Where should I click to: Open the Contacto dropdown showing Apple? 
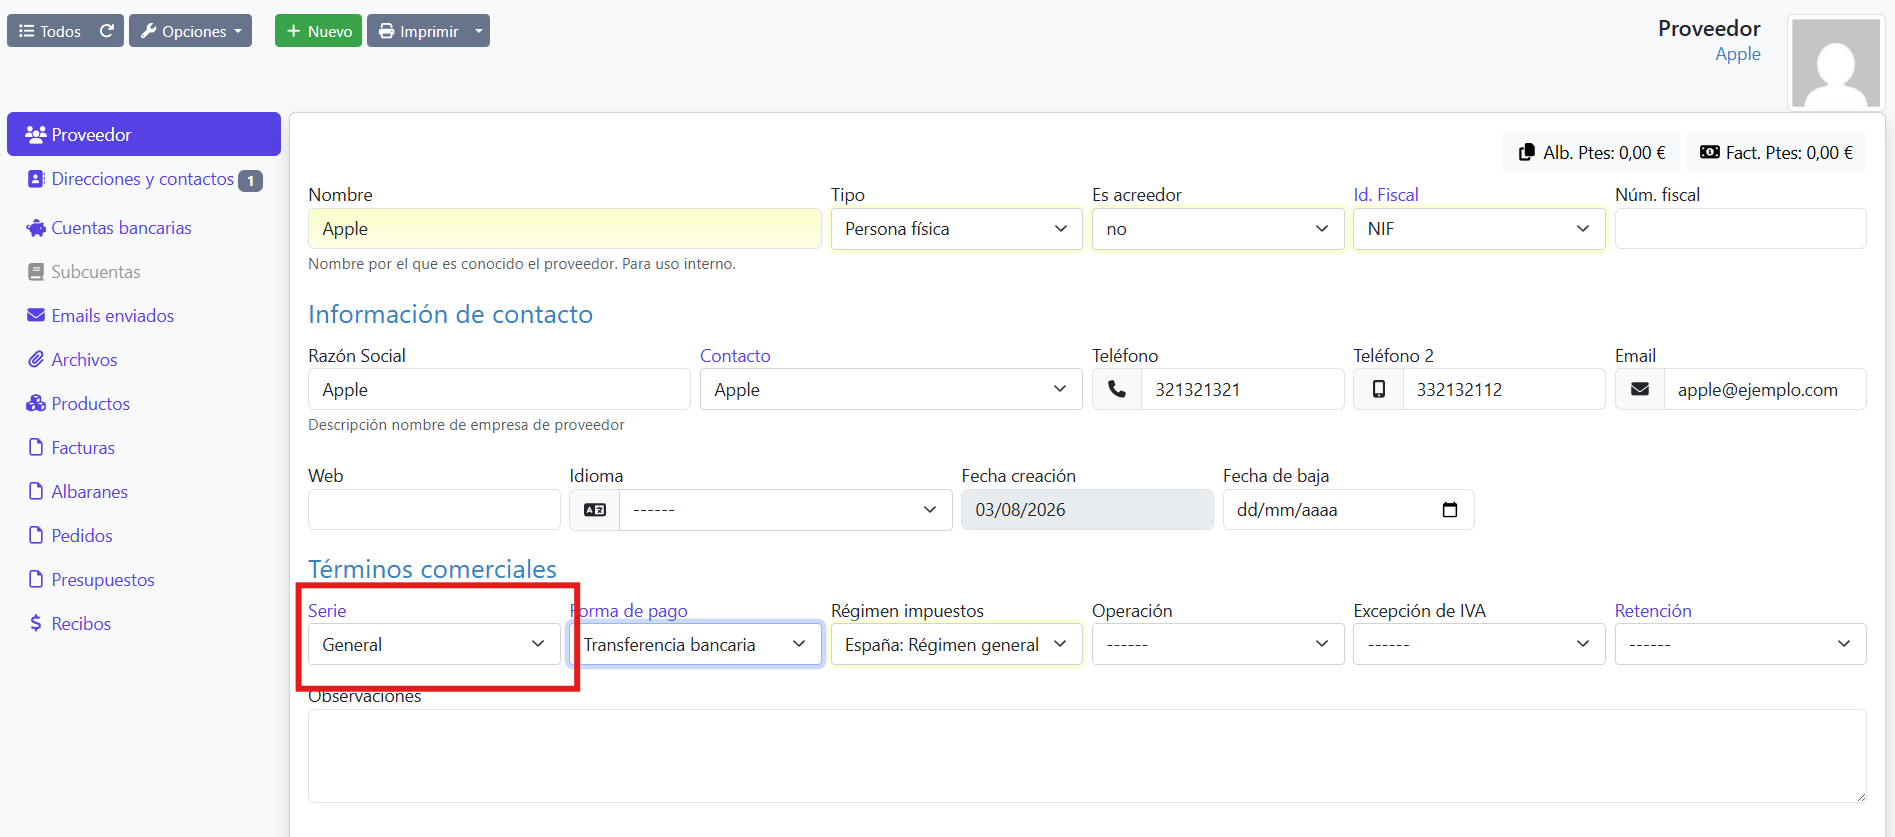click(891, 390)
